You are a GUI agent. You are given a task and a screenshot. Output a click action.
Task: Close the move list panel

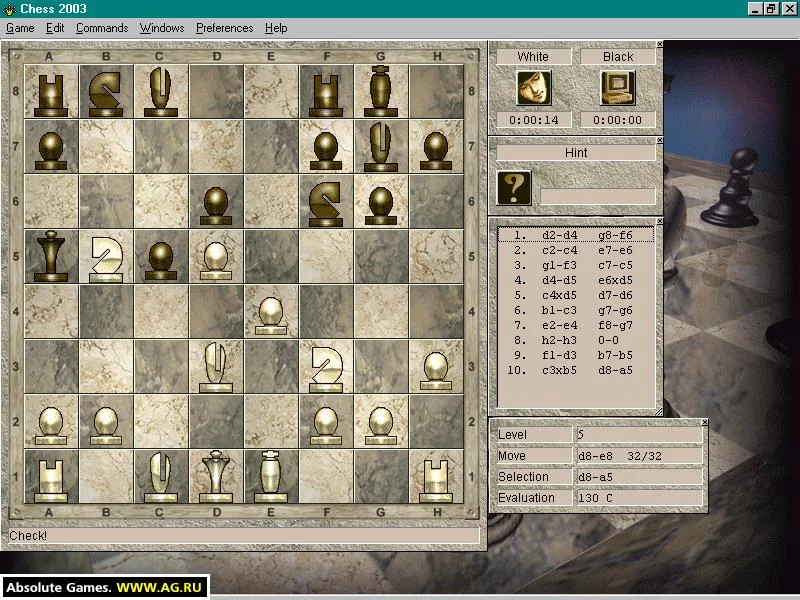(659, 221)
